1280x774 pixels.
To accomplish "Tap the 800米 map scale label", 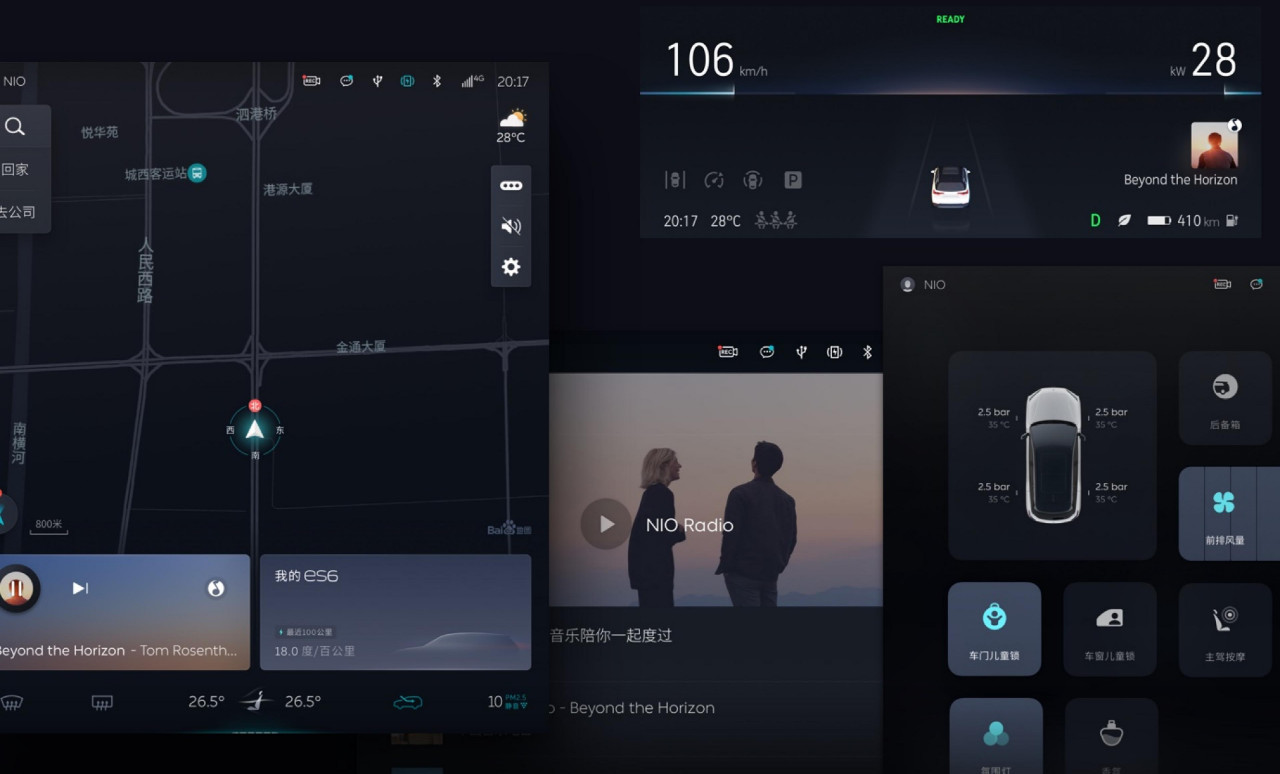I will (x=48, y=526).
